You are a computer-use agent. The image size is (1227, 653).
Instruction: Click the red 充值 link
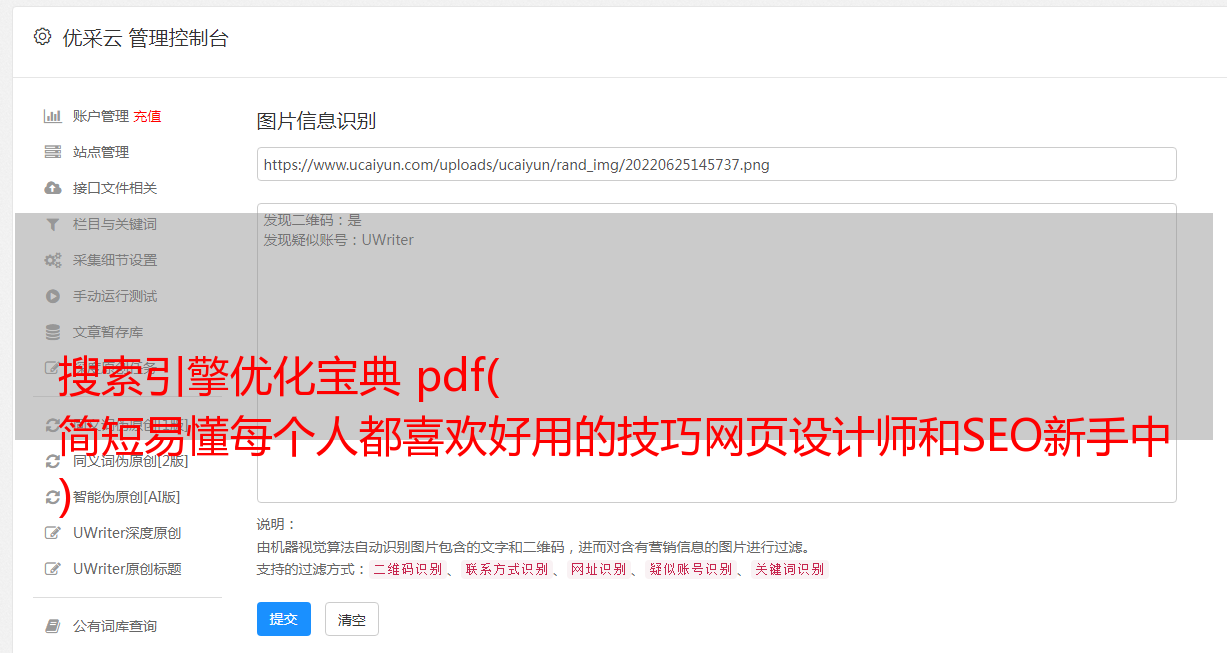pos(147,116)
